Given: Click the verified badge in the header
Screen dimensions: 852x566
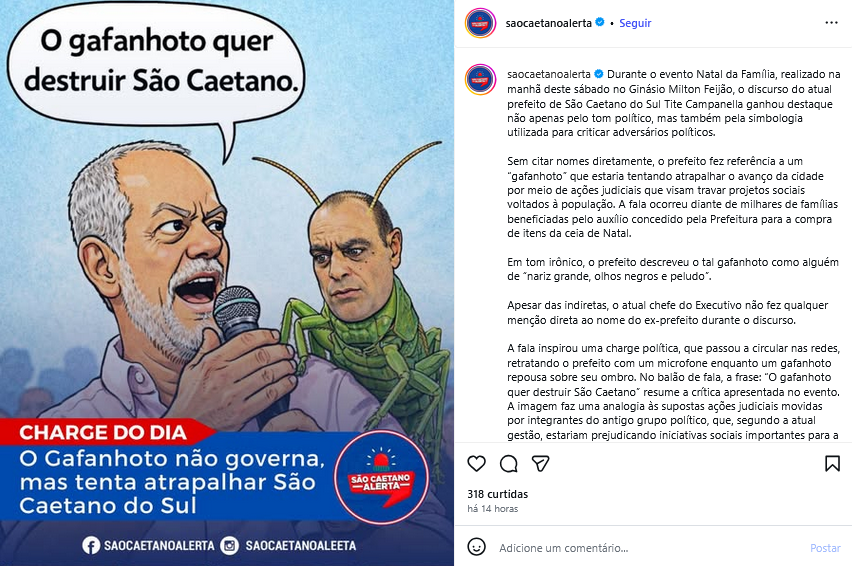Looking at the screenshot, I should tap(600, 23).
